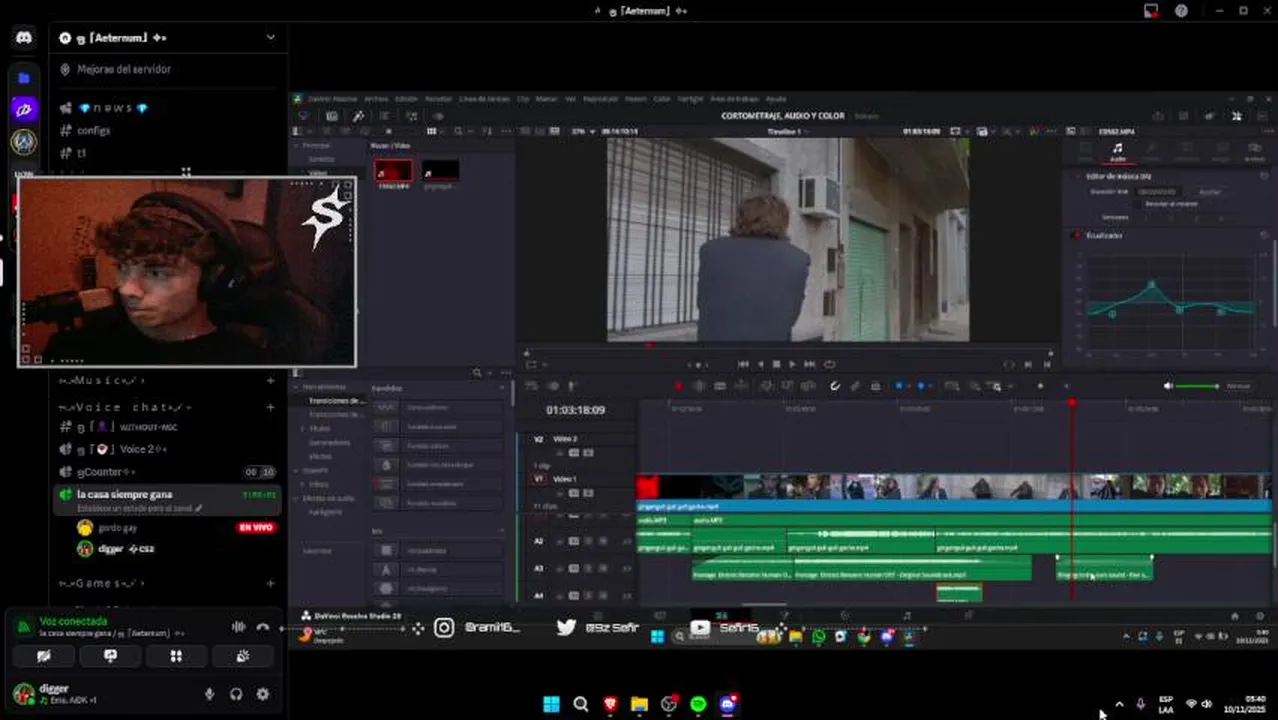Watch gordo gay's EN VIVO stream
The width and height of the screenshot is (1278, 720).
tap(255, 527)
